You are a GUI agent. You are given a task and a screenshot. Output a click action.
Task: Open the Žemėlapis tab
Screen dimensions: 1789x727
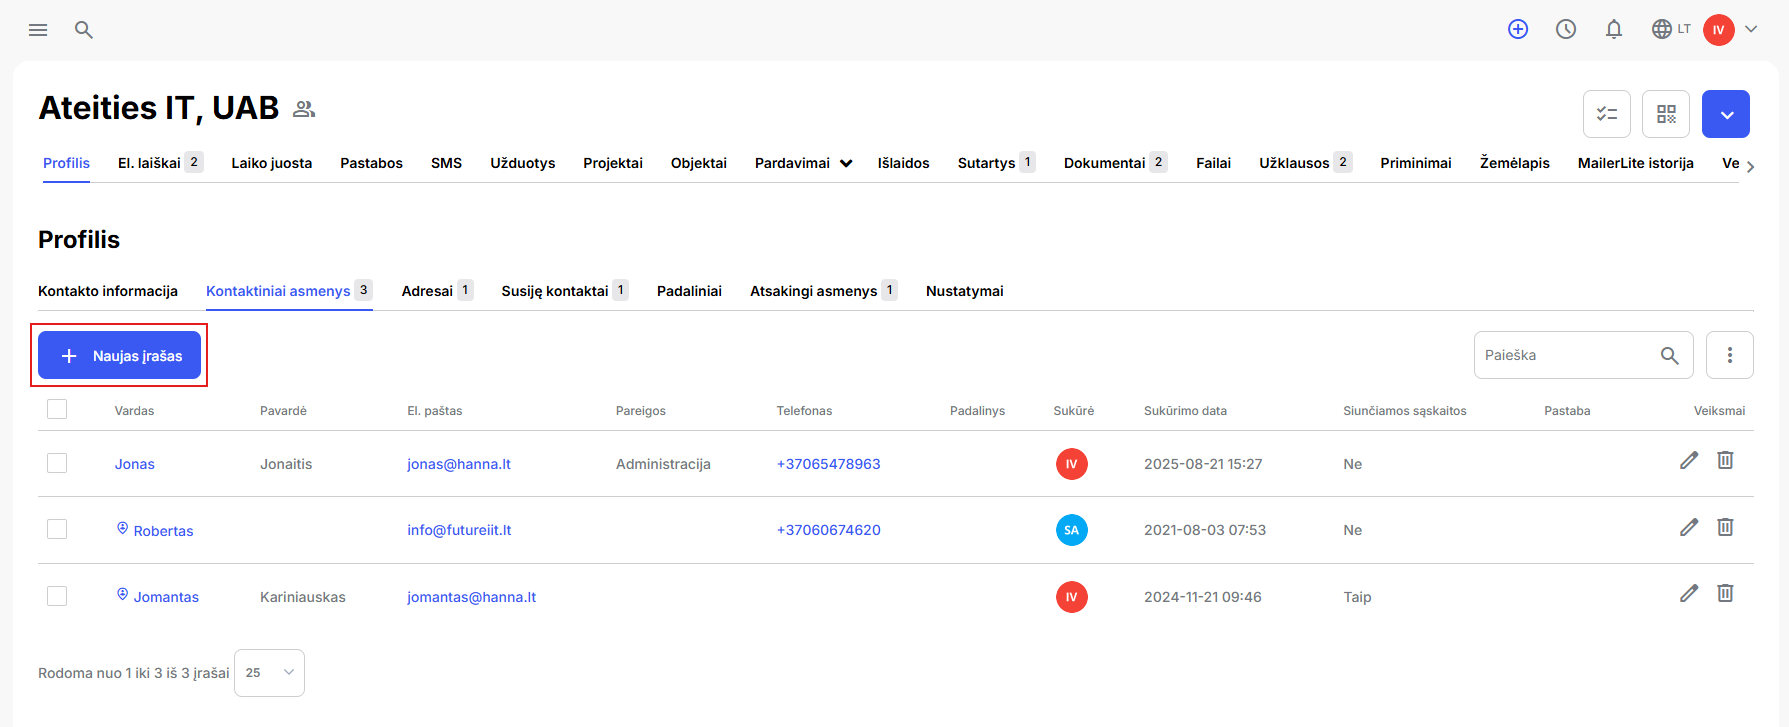click(x=1515, y=163)
